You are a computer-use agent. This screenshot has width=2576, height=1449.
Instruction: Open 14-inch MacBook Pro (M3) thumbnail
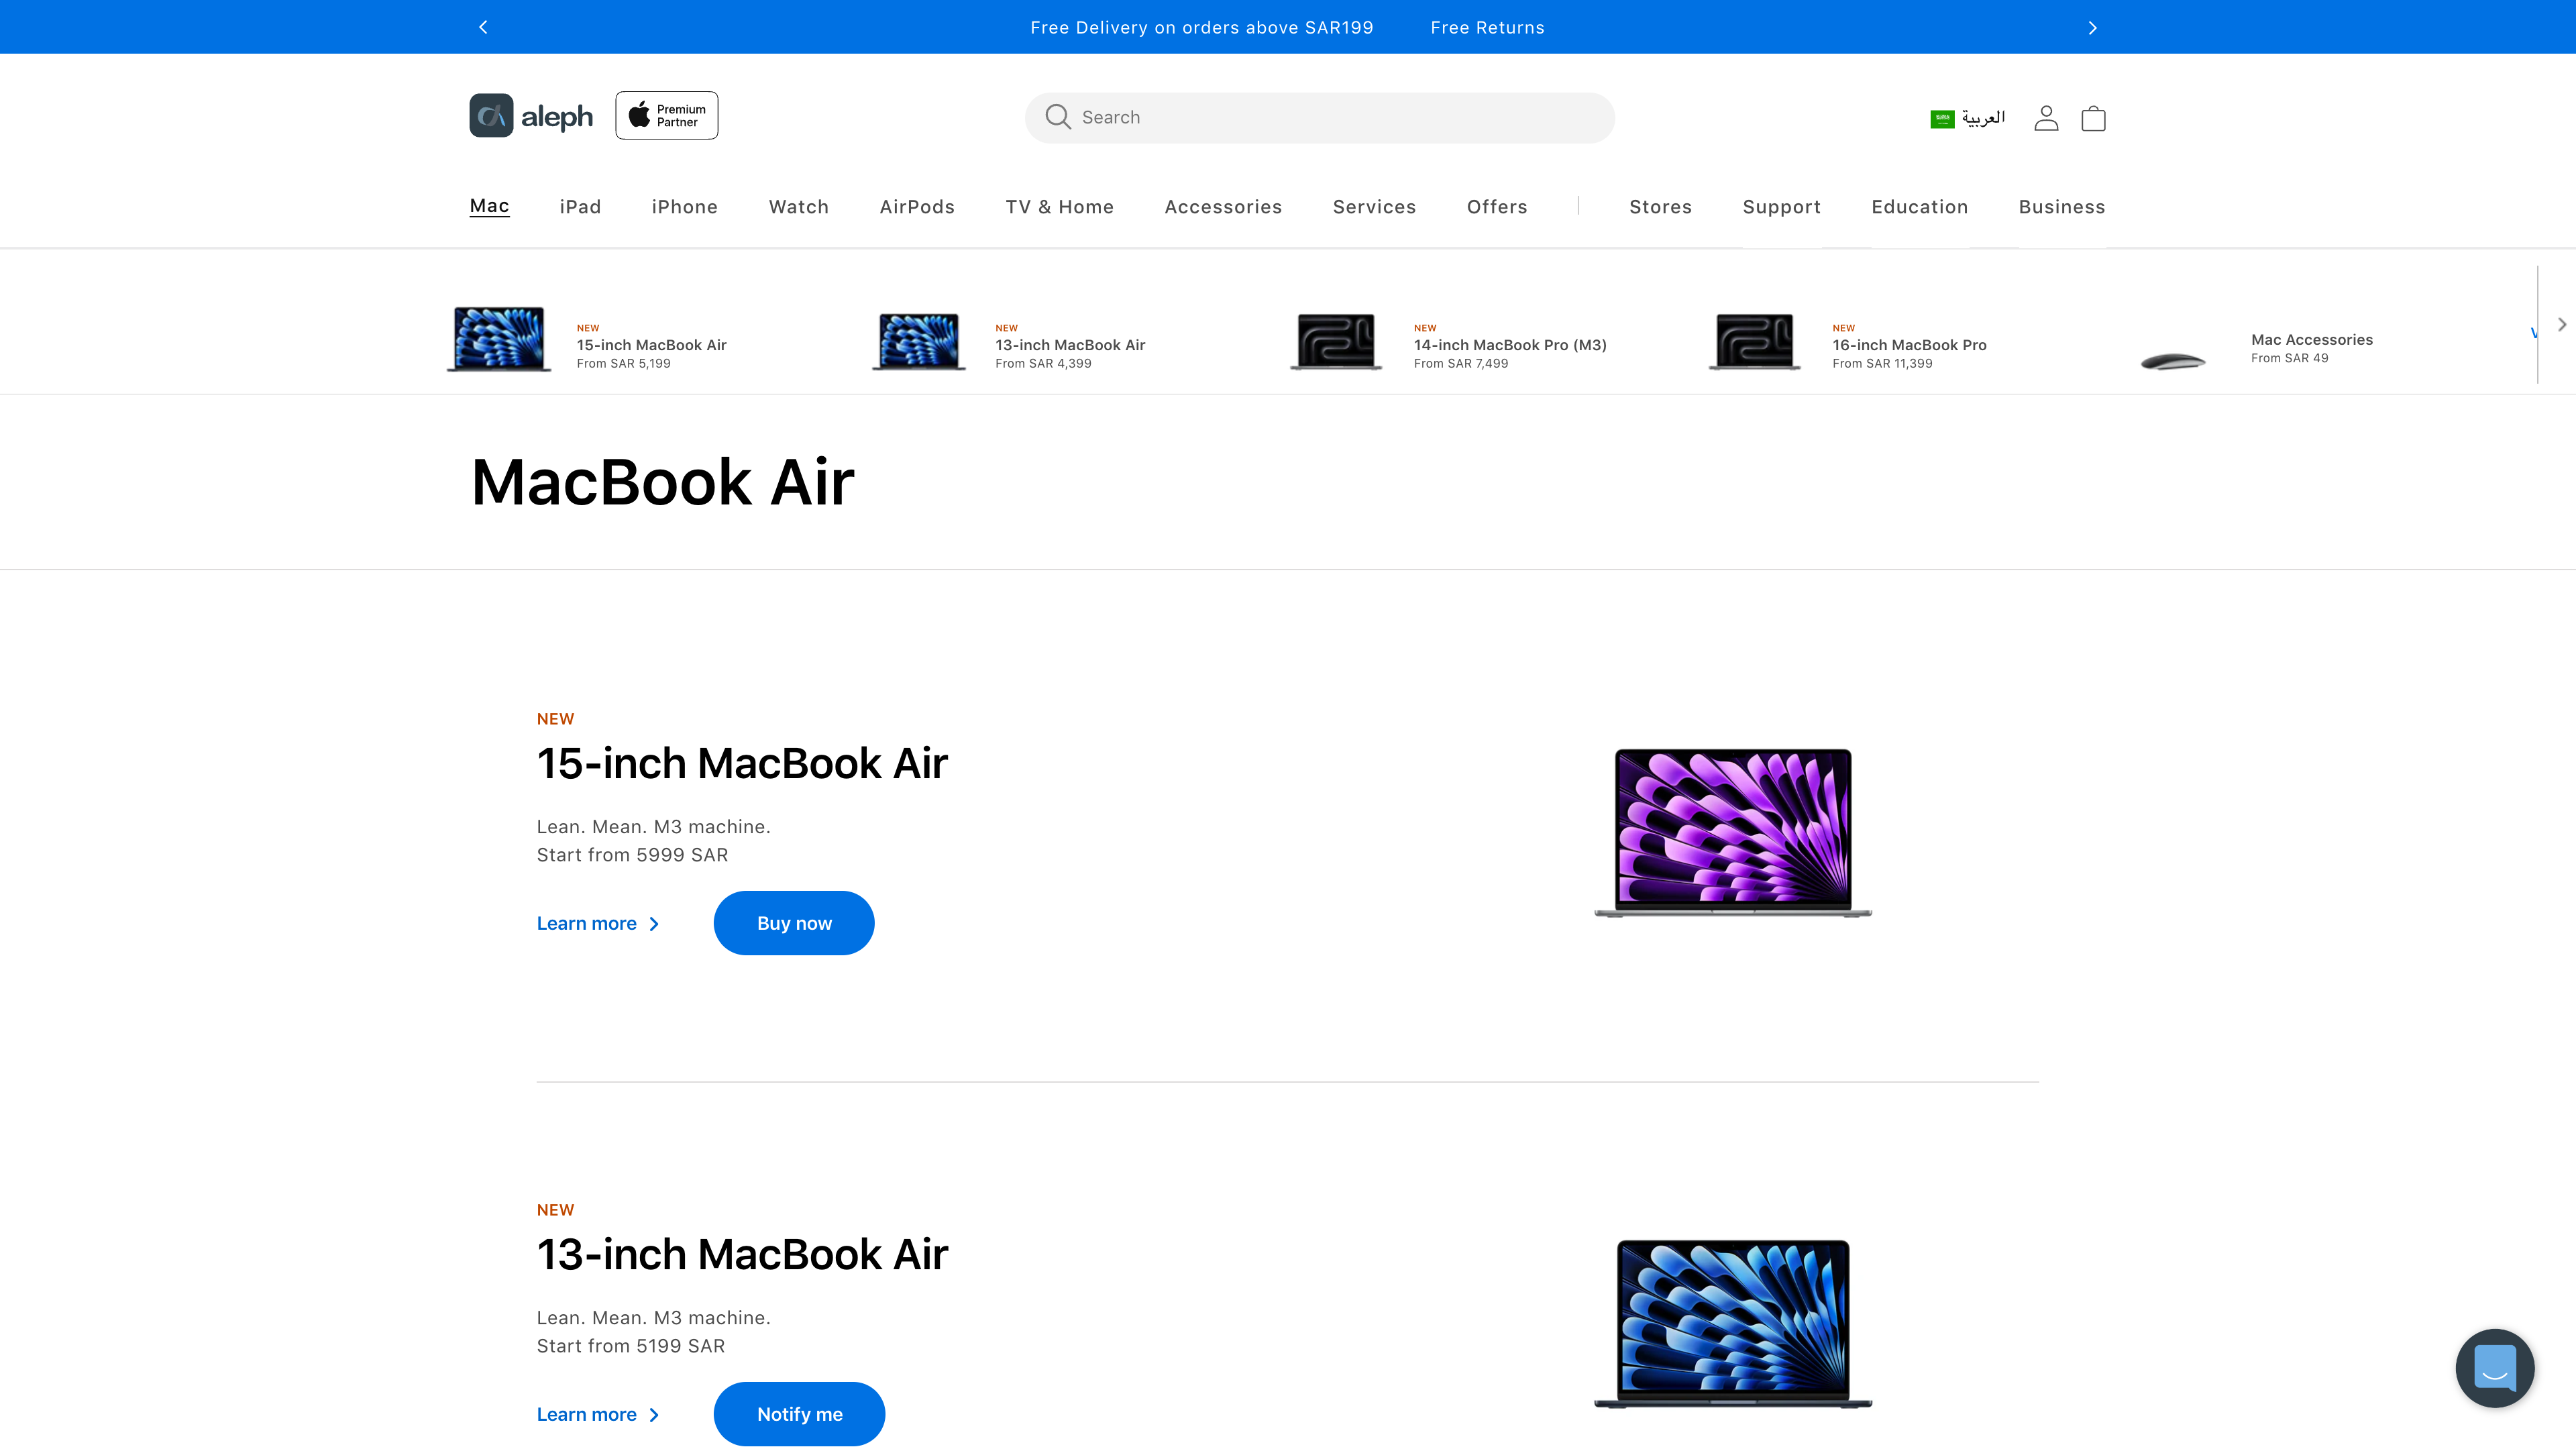click(1336, 341)
